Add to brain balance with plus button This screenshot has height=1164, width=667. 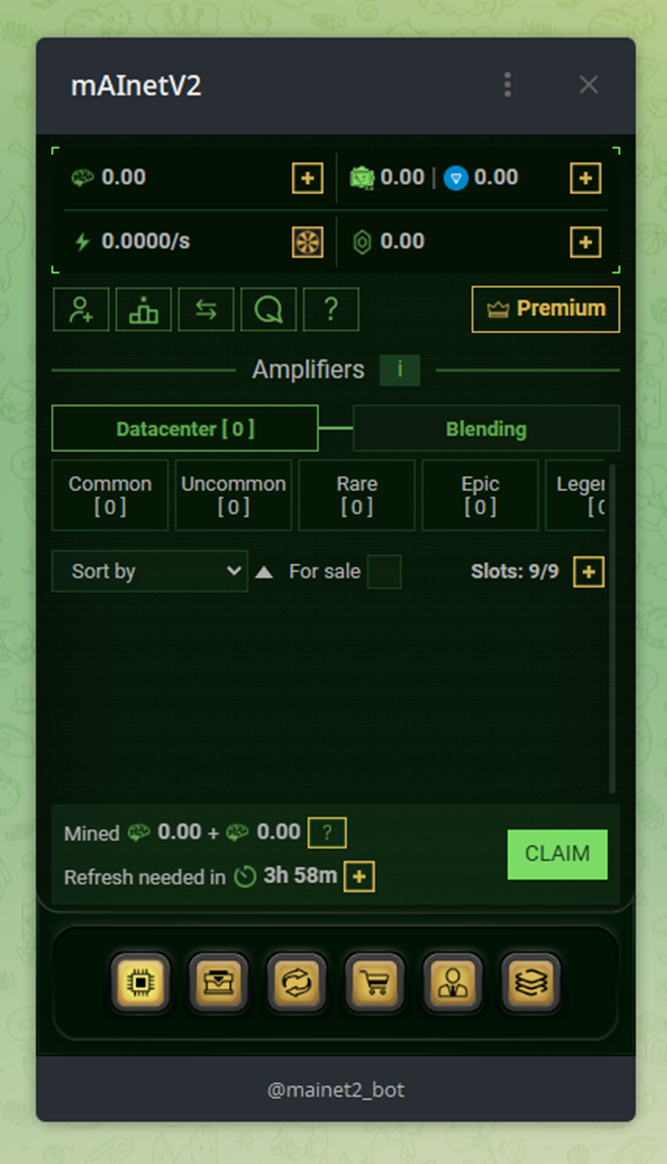pyautogui.click(x=307, y=178)
